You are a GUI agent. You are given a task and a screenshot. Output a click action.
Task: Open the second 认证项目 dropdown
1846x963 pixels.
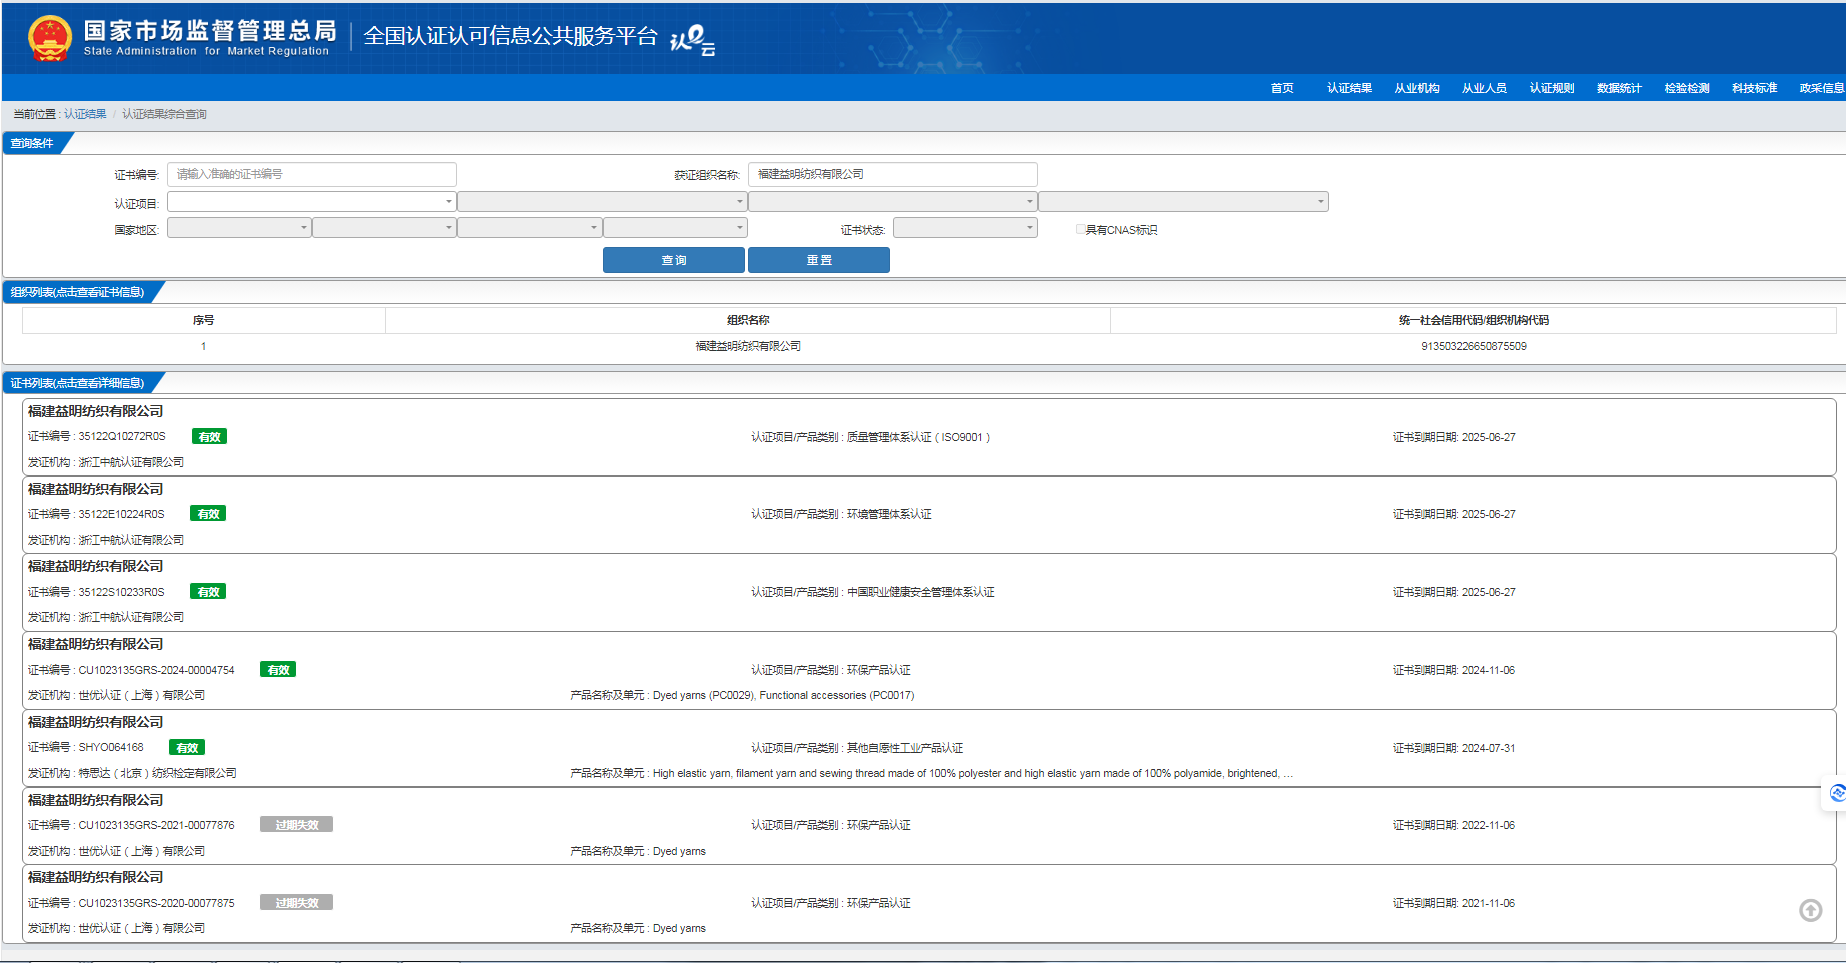point(602,201)
